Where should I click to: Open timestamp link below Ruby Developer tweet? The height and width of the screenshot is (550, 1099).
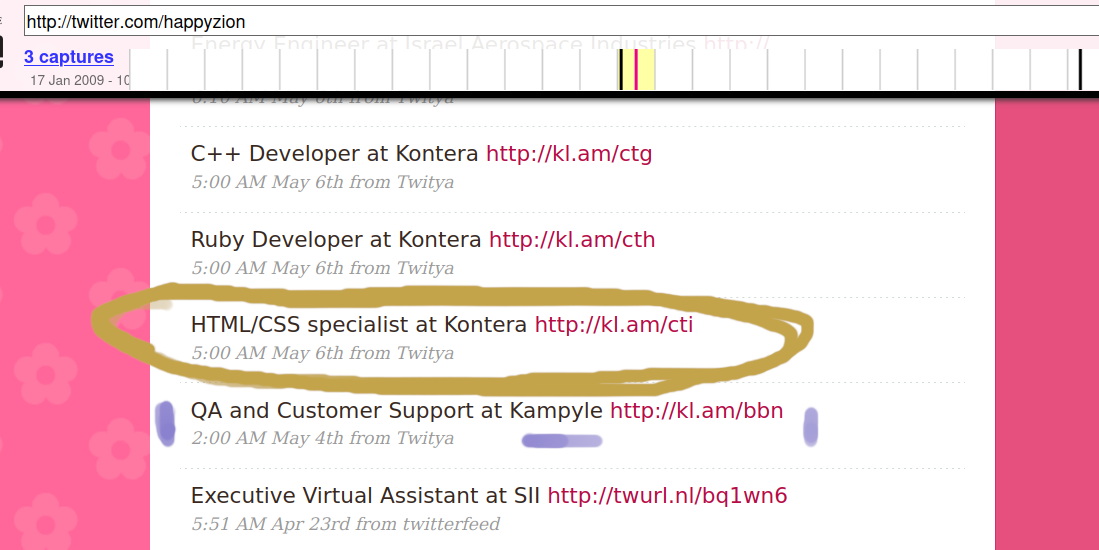[x=268, y=268]
